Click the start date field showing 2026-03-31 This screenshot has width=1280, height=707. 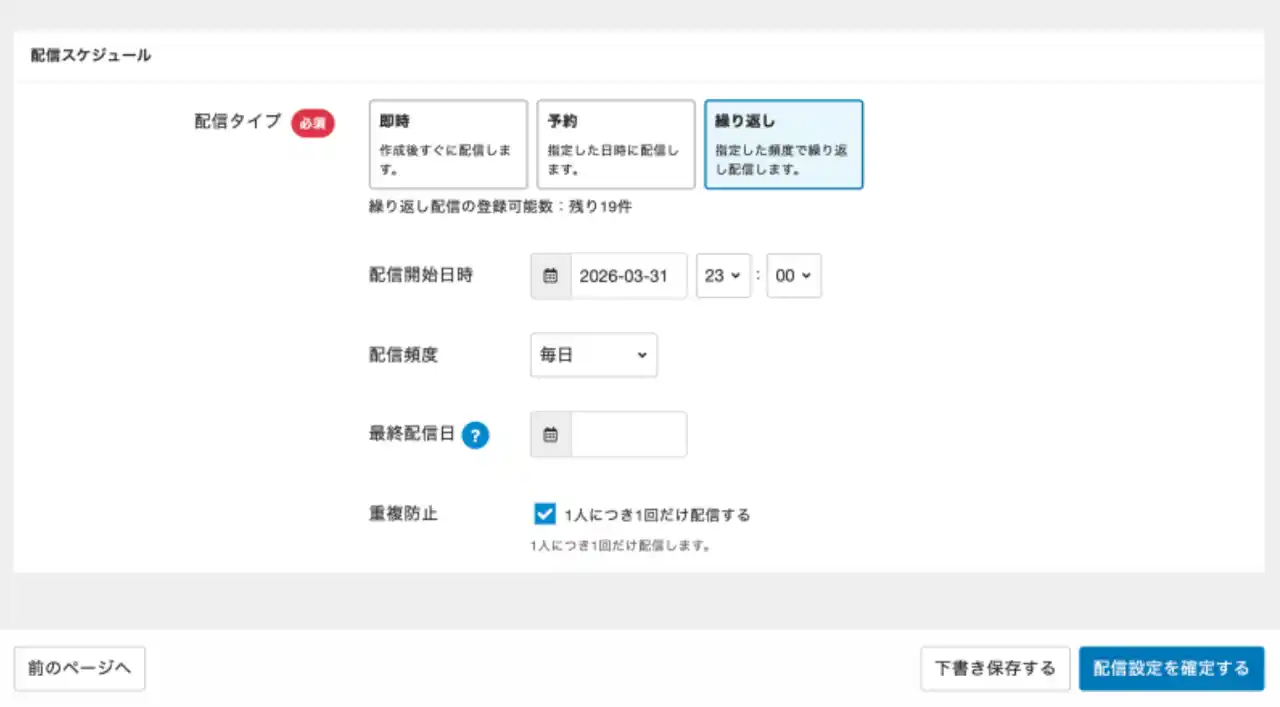pyautogui.click(x=628, y=276)
